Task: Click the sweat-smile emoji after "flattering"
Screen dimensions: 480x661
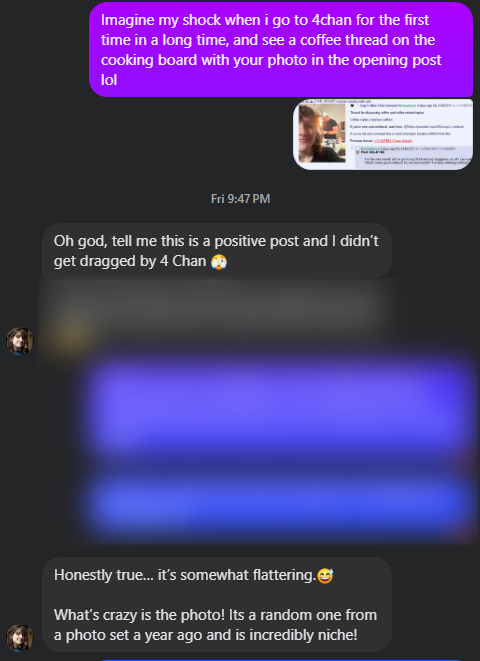Action: [325, 575]
